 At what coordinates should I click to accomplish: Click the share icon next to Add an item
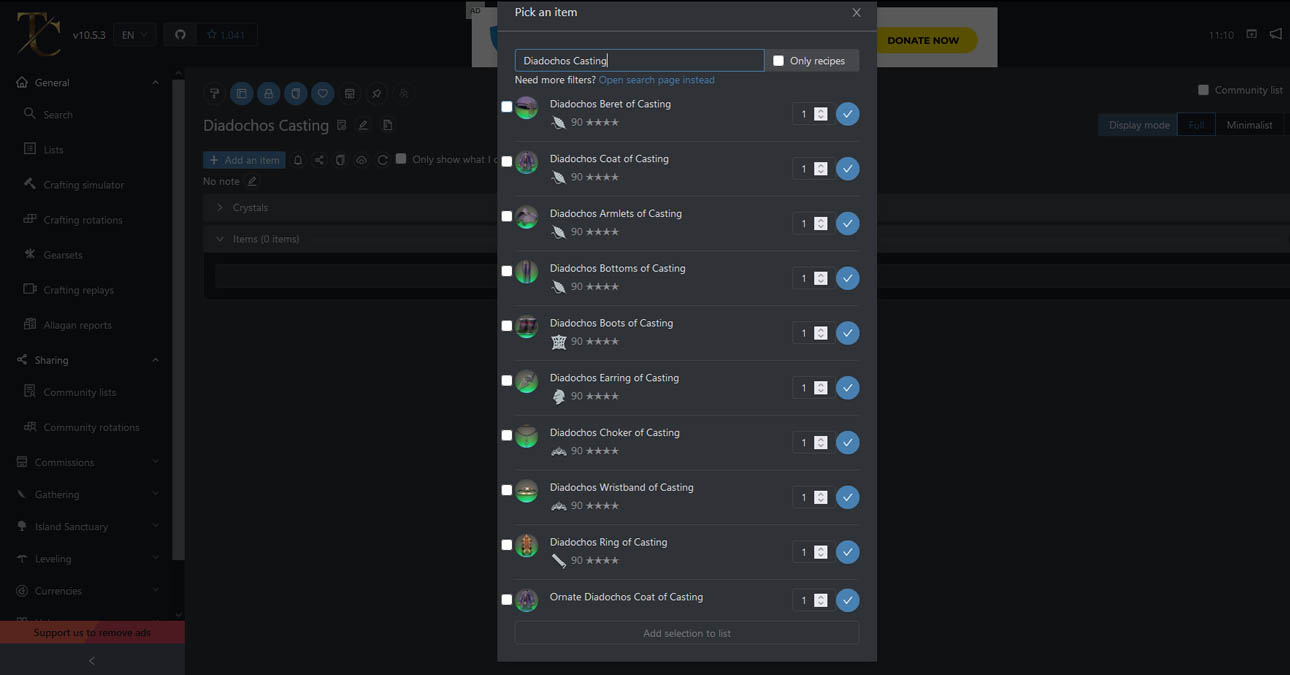318,160
